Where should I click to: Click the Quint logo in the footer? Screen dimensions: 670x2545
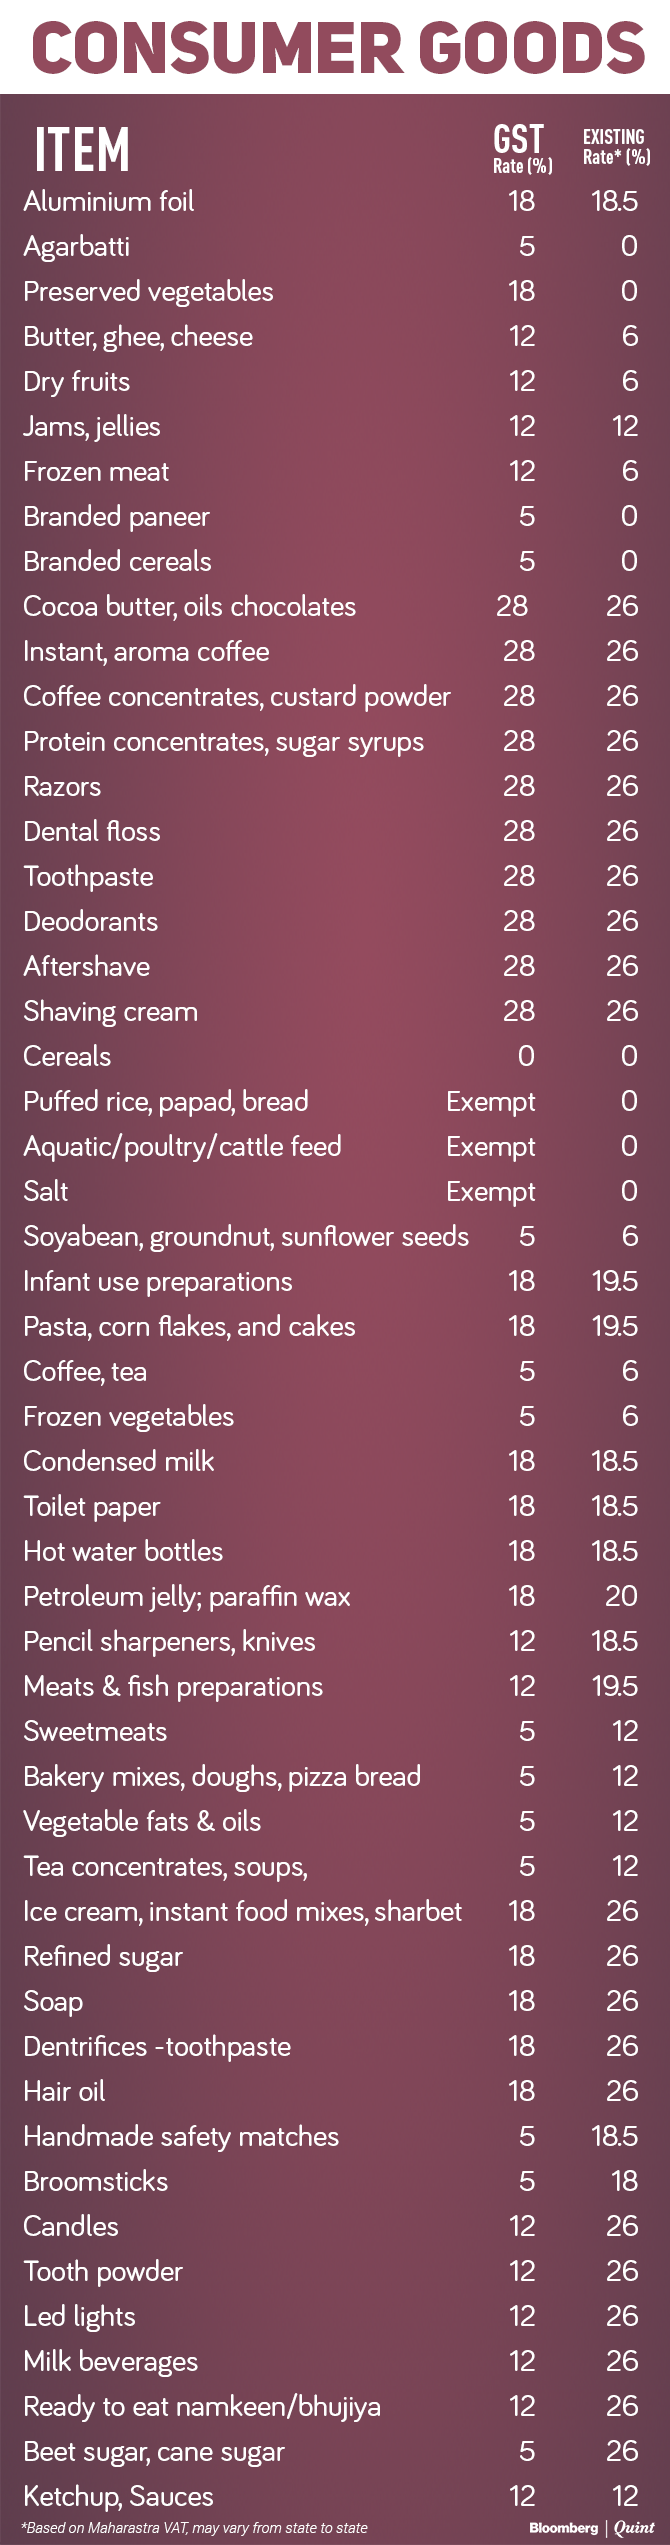click(x=634, y=2528)
